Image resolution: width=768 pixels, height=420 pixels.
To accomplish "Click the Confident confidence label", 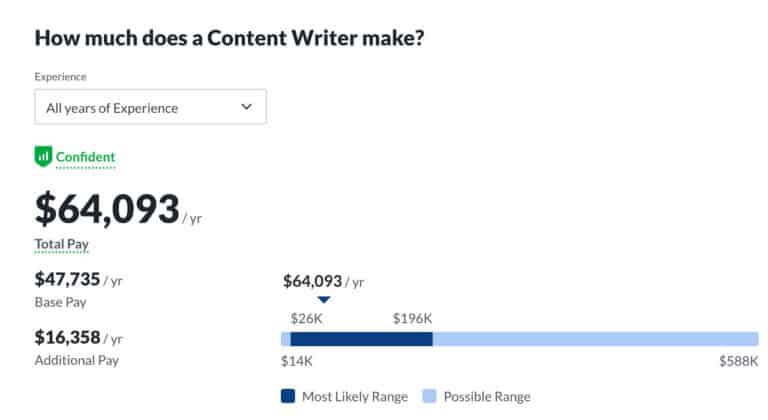I will [85, 157].
